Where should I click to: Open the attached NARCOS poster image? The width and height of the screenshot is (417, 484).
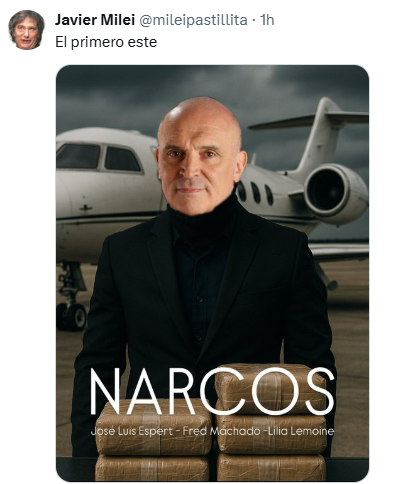pos(212,273)
